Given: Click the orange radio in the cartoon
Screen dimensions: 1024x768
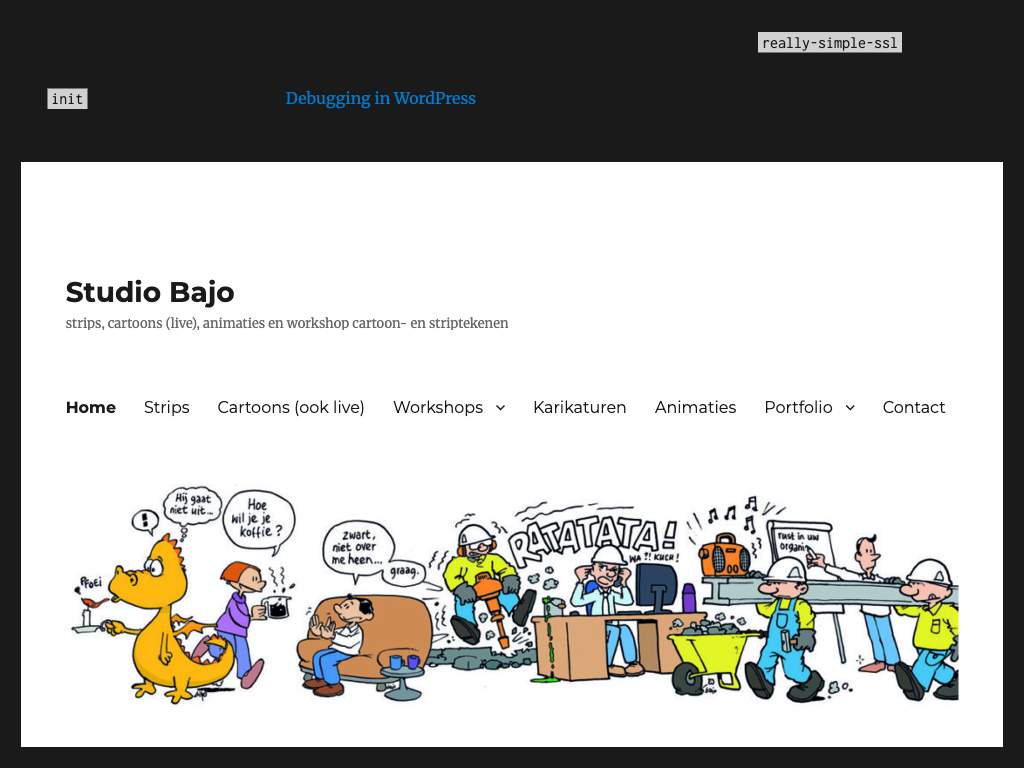Looking at the screenshot, I should (x=724, y=555).
